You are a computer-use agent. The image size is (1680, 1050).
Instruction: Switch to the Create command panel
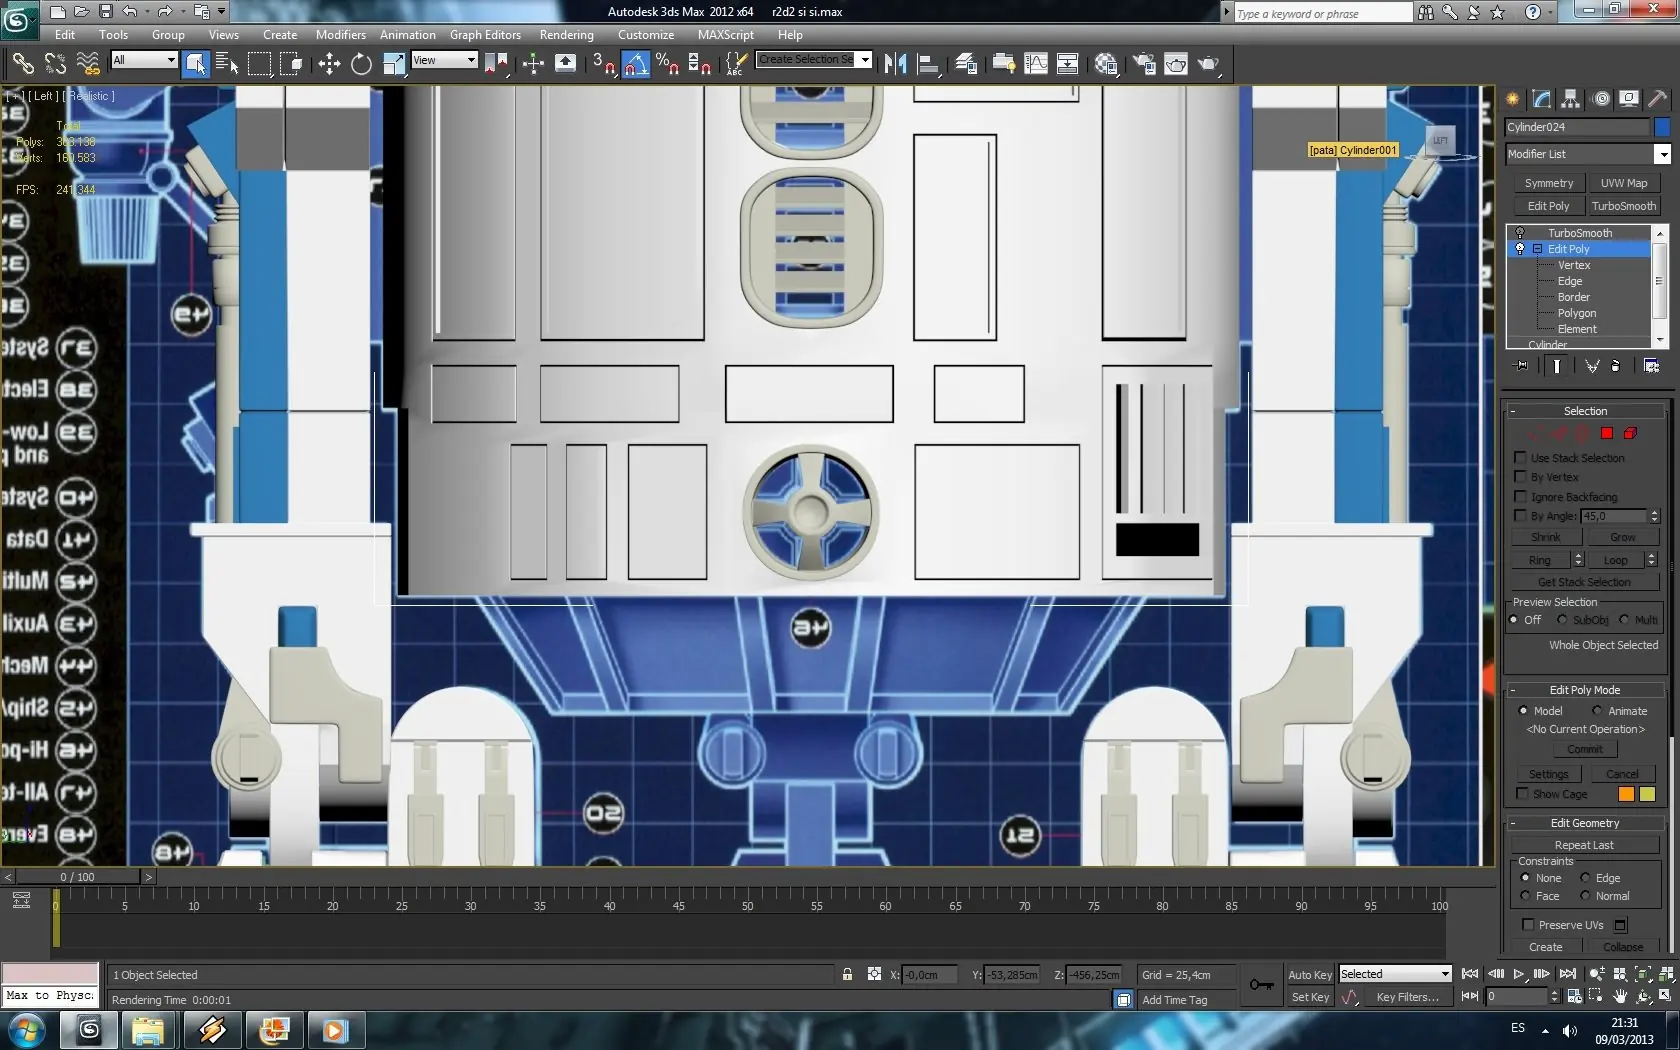1512,98
